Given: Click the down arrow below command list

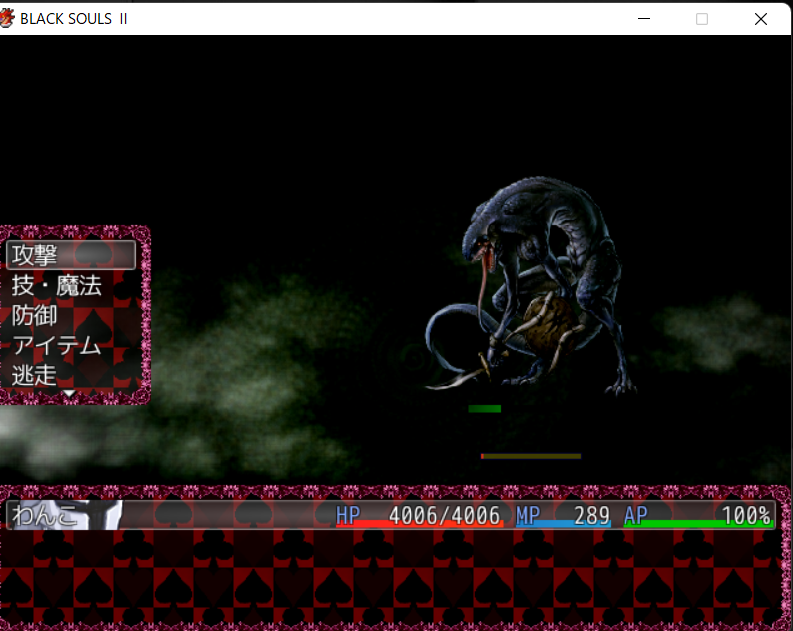Looking at the screenshot, I should click(x=69, y=395).
